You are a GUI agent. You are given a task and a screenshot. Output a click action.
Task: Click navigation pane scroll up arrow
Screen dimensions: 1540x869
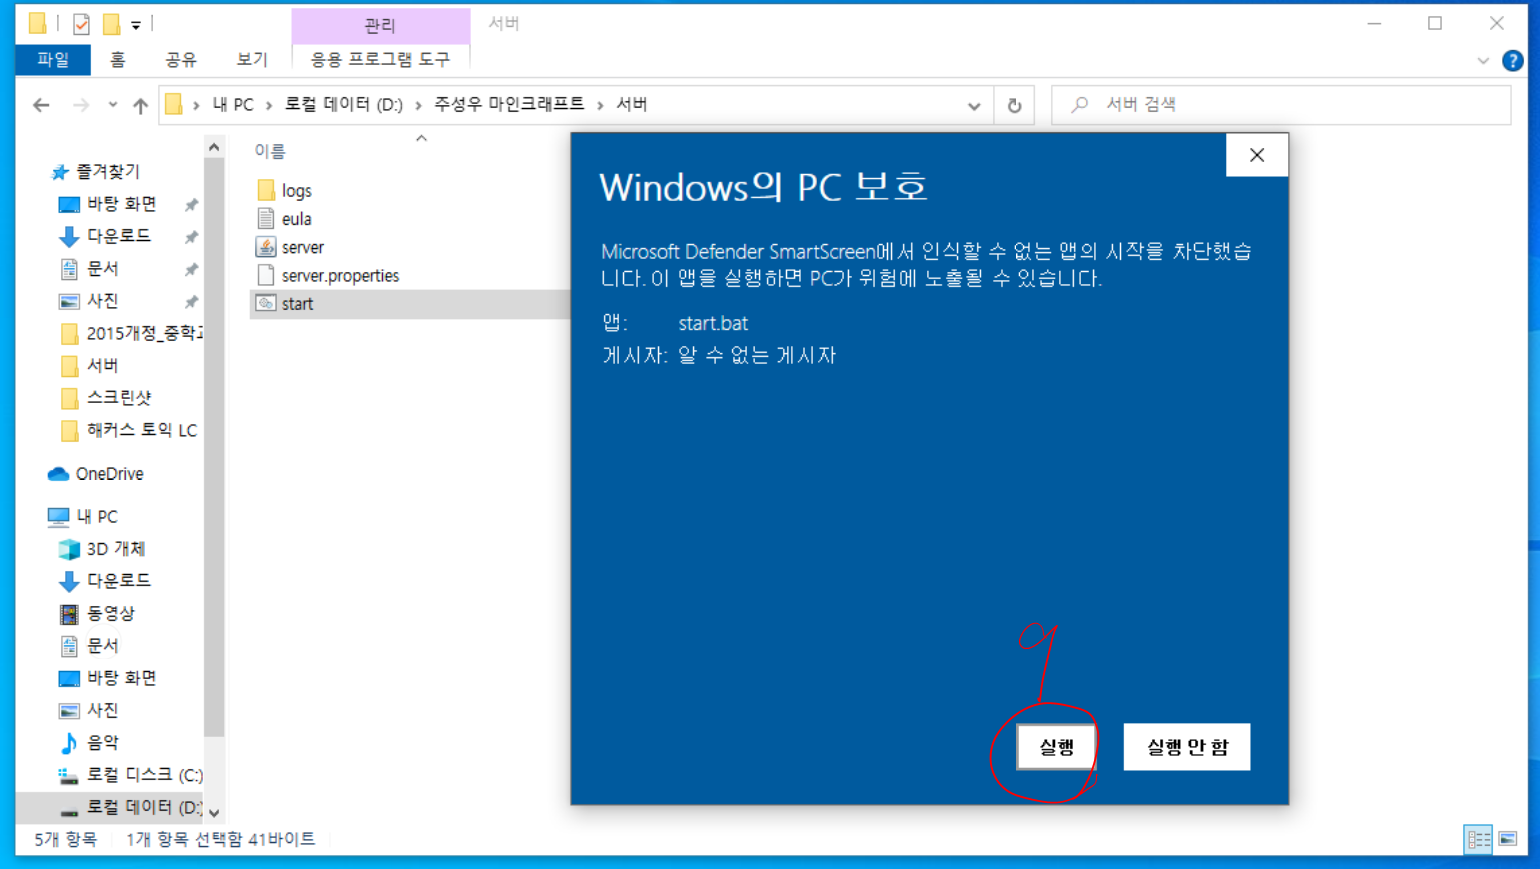tap(214, 148)
